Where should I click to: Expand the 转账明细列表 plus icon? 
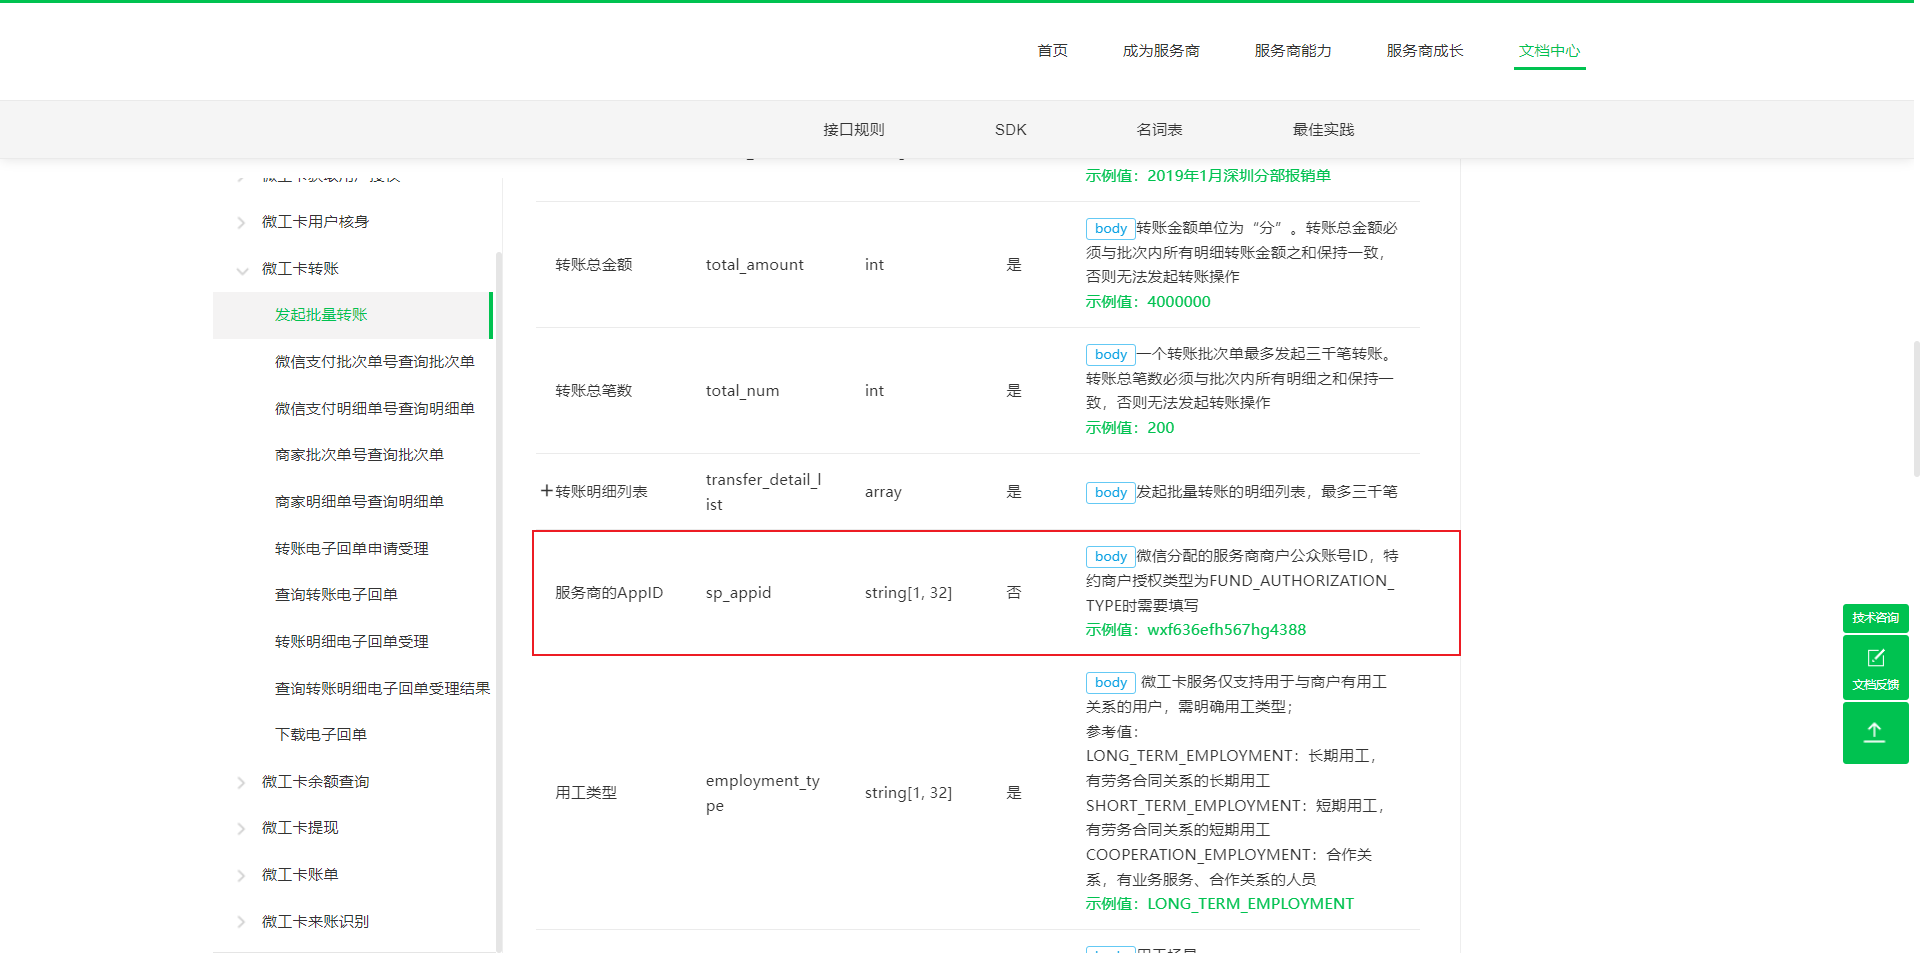pyautogui.click(x=546, y=491)
